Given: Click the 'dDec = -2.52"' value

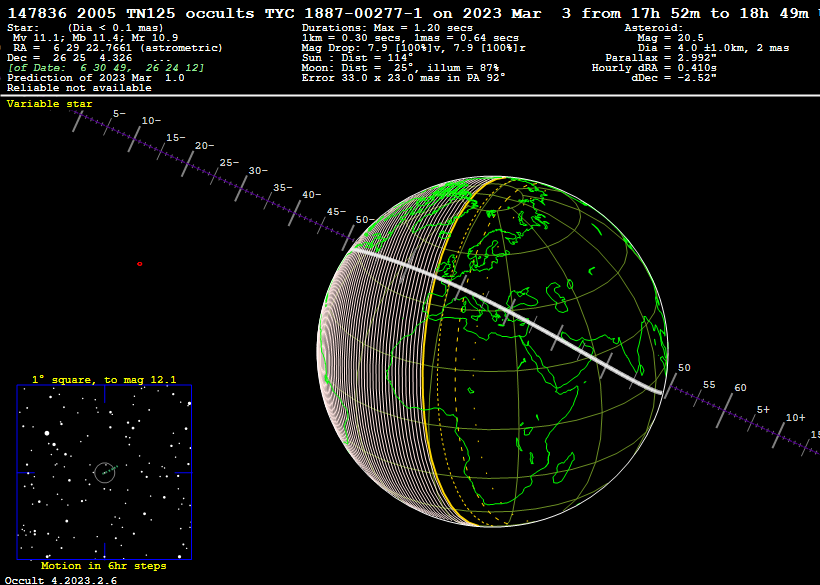Looking at the screenshot, I should pos(674,78).
